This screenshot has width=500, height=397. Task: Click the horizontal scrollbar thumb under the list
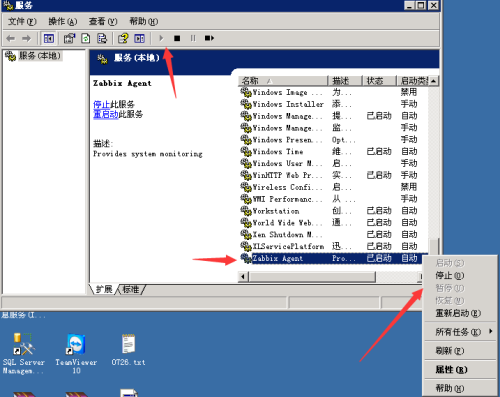pos(312,277)
